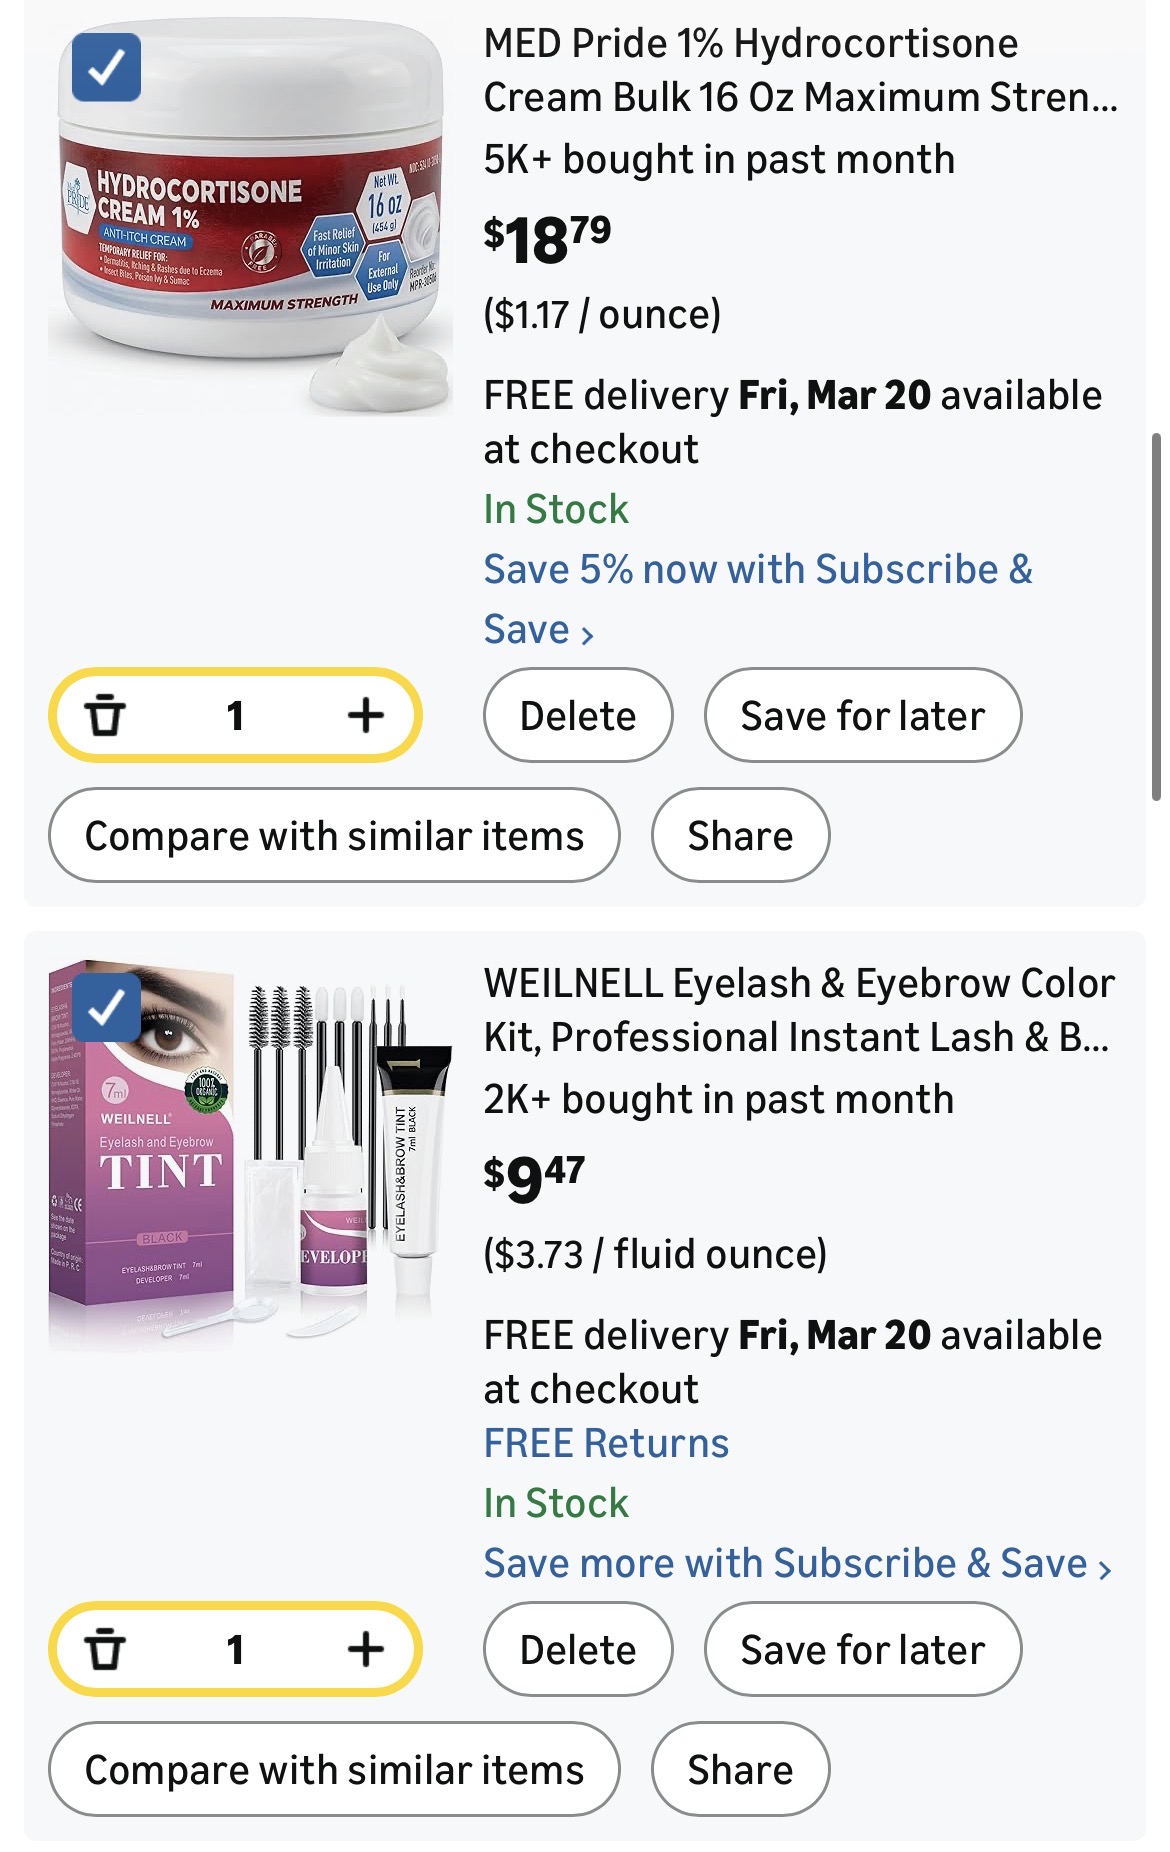This screenshot has width=1170, height=1852.
Task: Click trash icon for WEILNELL tint kit
Action: pyautogui.click(x=105, y=1649)
